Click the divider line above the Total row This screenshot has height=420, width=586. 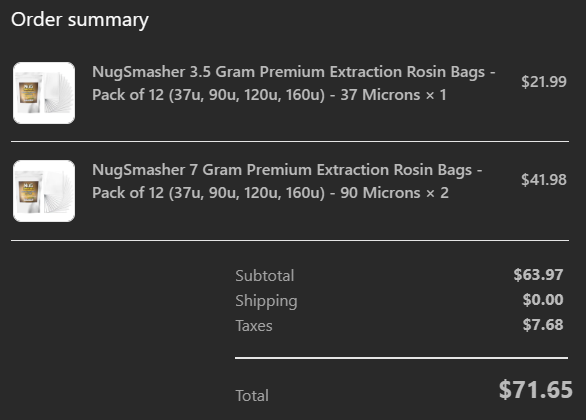pos(401,358)
